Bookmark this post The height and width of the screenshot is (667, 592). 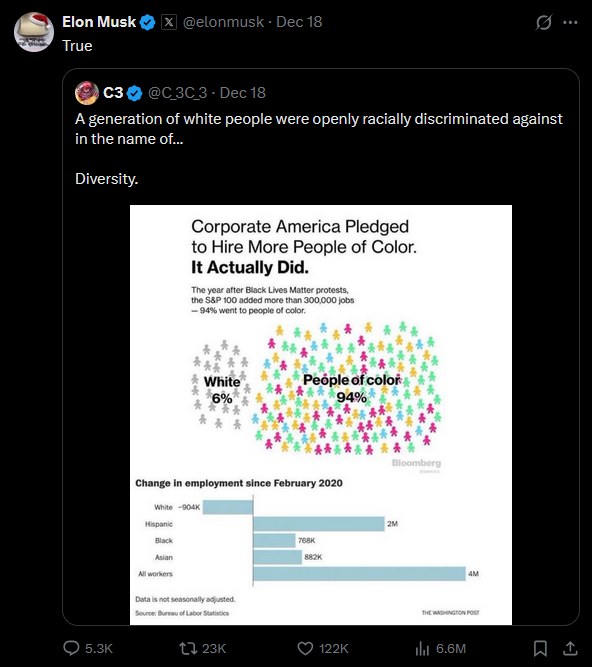tap(540, 648)
